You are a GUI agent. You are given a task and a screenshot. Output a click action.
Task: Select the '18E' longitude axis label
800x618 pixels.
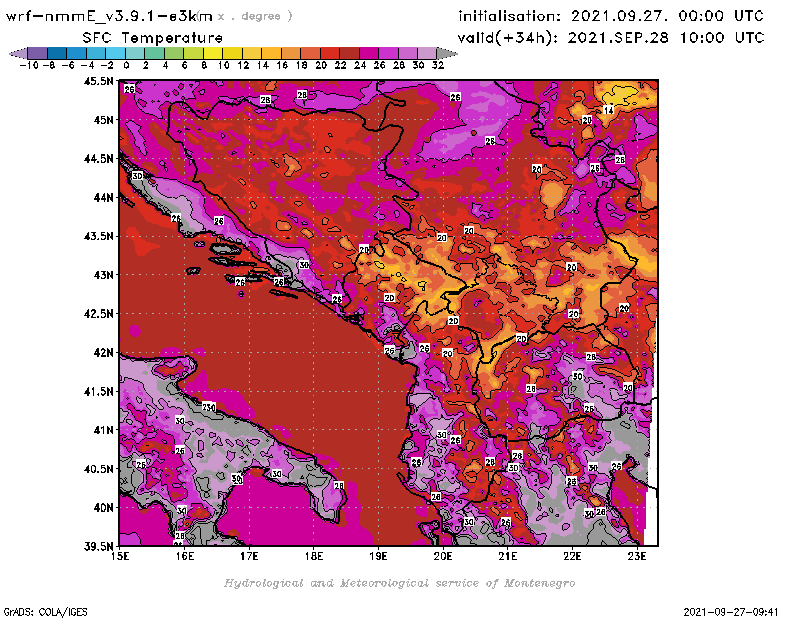coord(314,556)
